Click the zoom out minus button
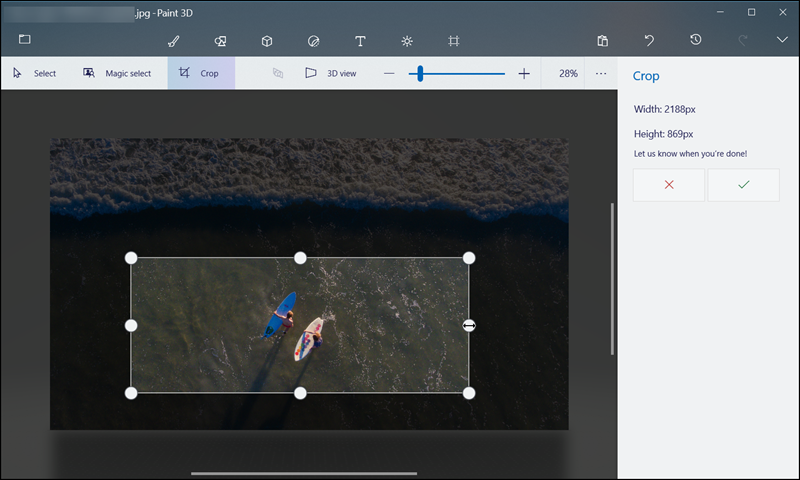 (x=389, y=74)
